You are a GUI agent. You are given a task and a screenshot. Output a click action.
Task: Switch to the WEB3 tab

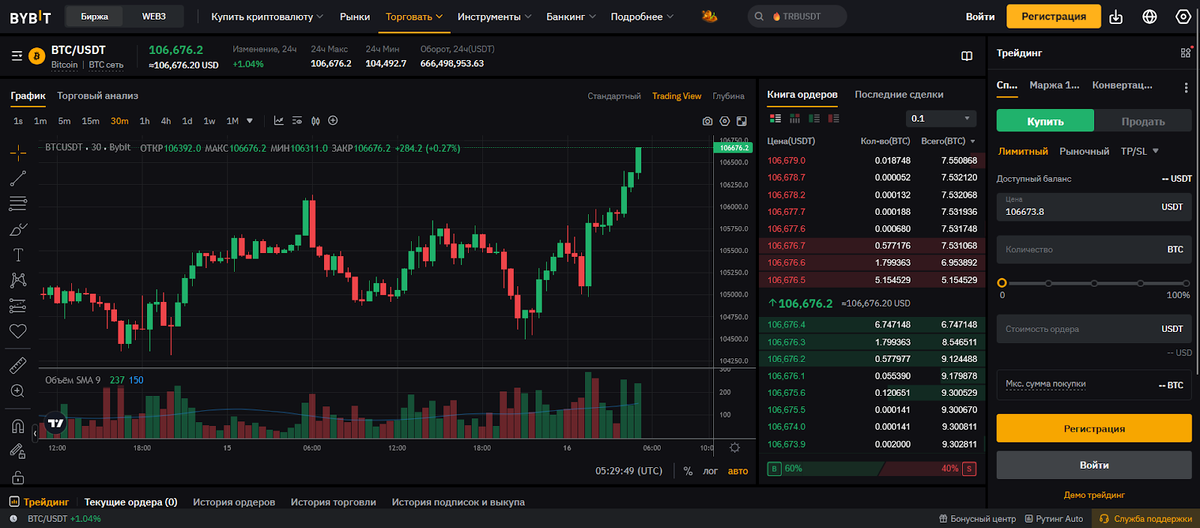point(154,17)
